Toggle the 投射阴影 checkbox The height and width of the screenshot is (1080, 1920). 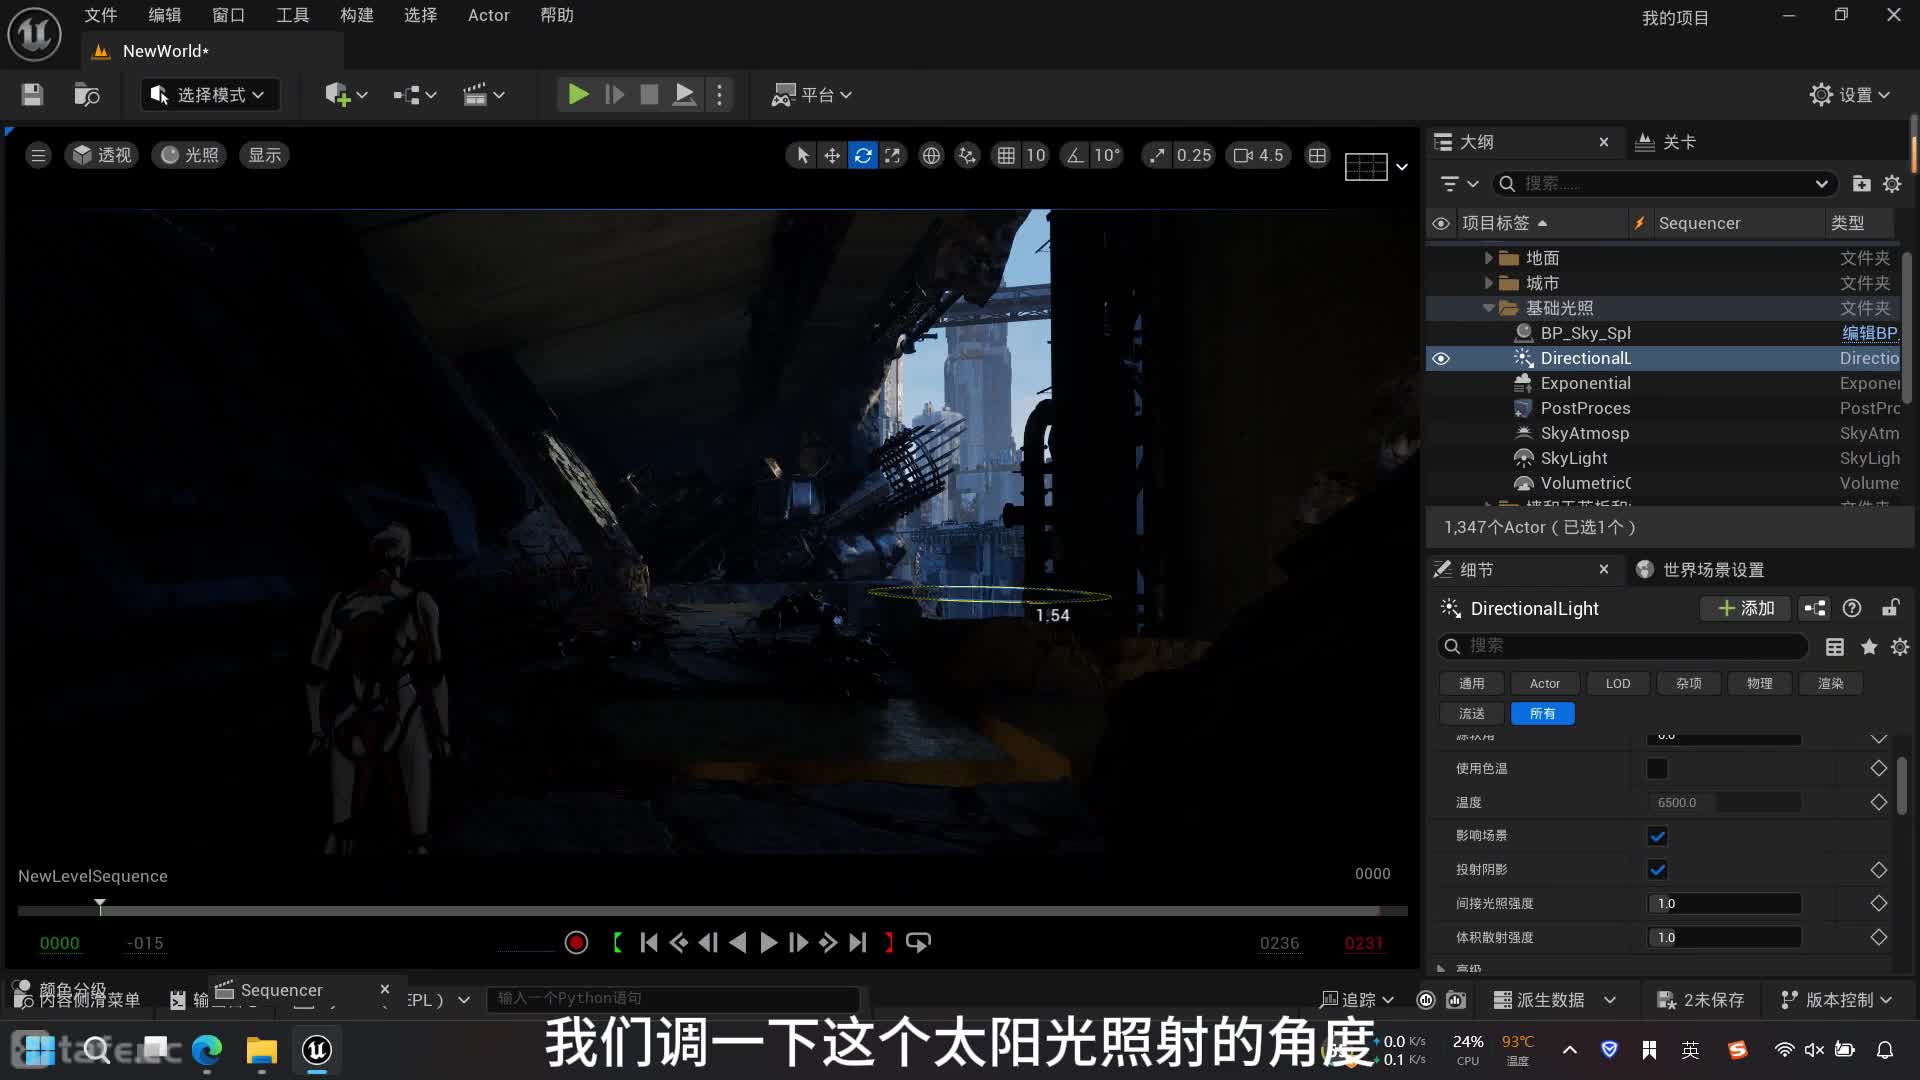[1657, 870]
